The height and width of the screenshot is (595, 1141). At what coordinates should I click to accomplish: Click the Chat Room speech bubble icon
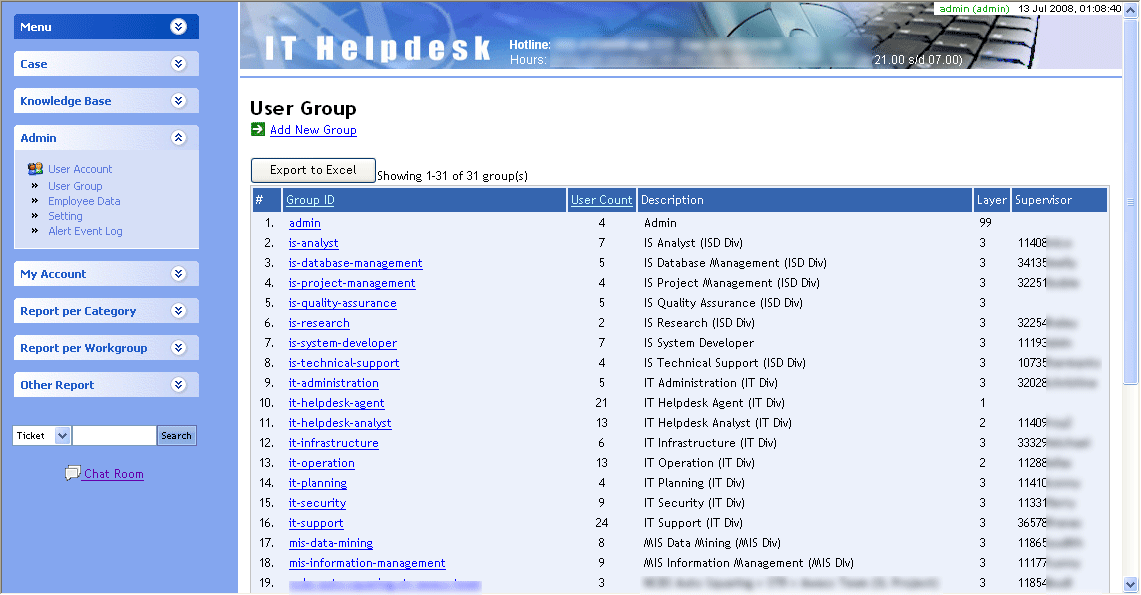point(72,473)
